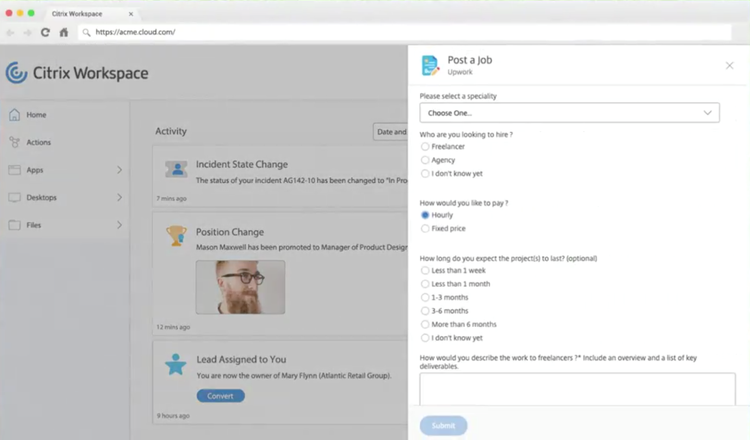Click the browser address bar URL
The width and height of the screenshot is (750, 440).
(x=135, y=32)
